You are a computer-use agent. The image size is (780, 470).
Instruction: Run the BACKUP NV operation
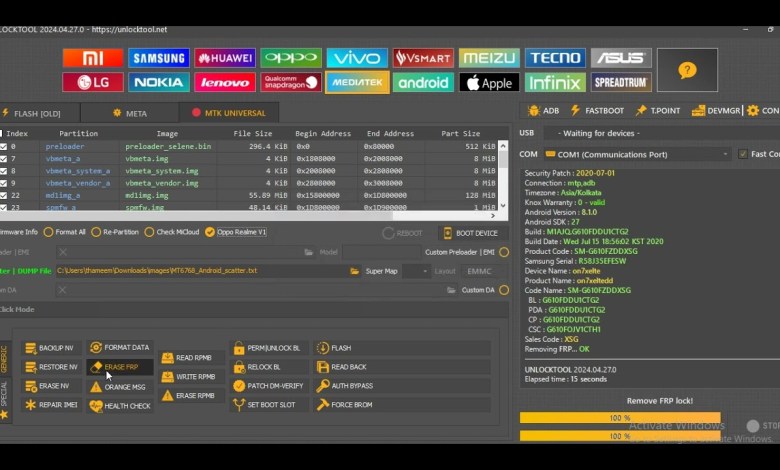tap(50, 348)
